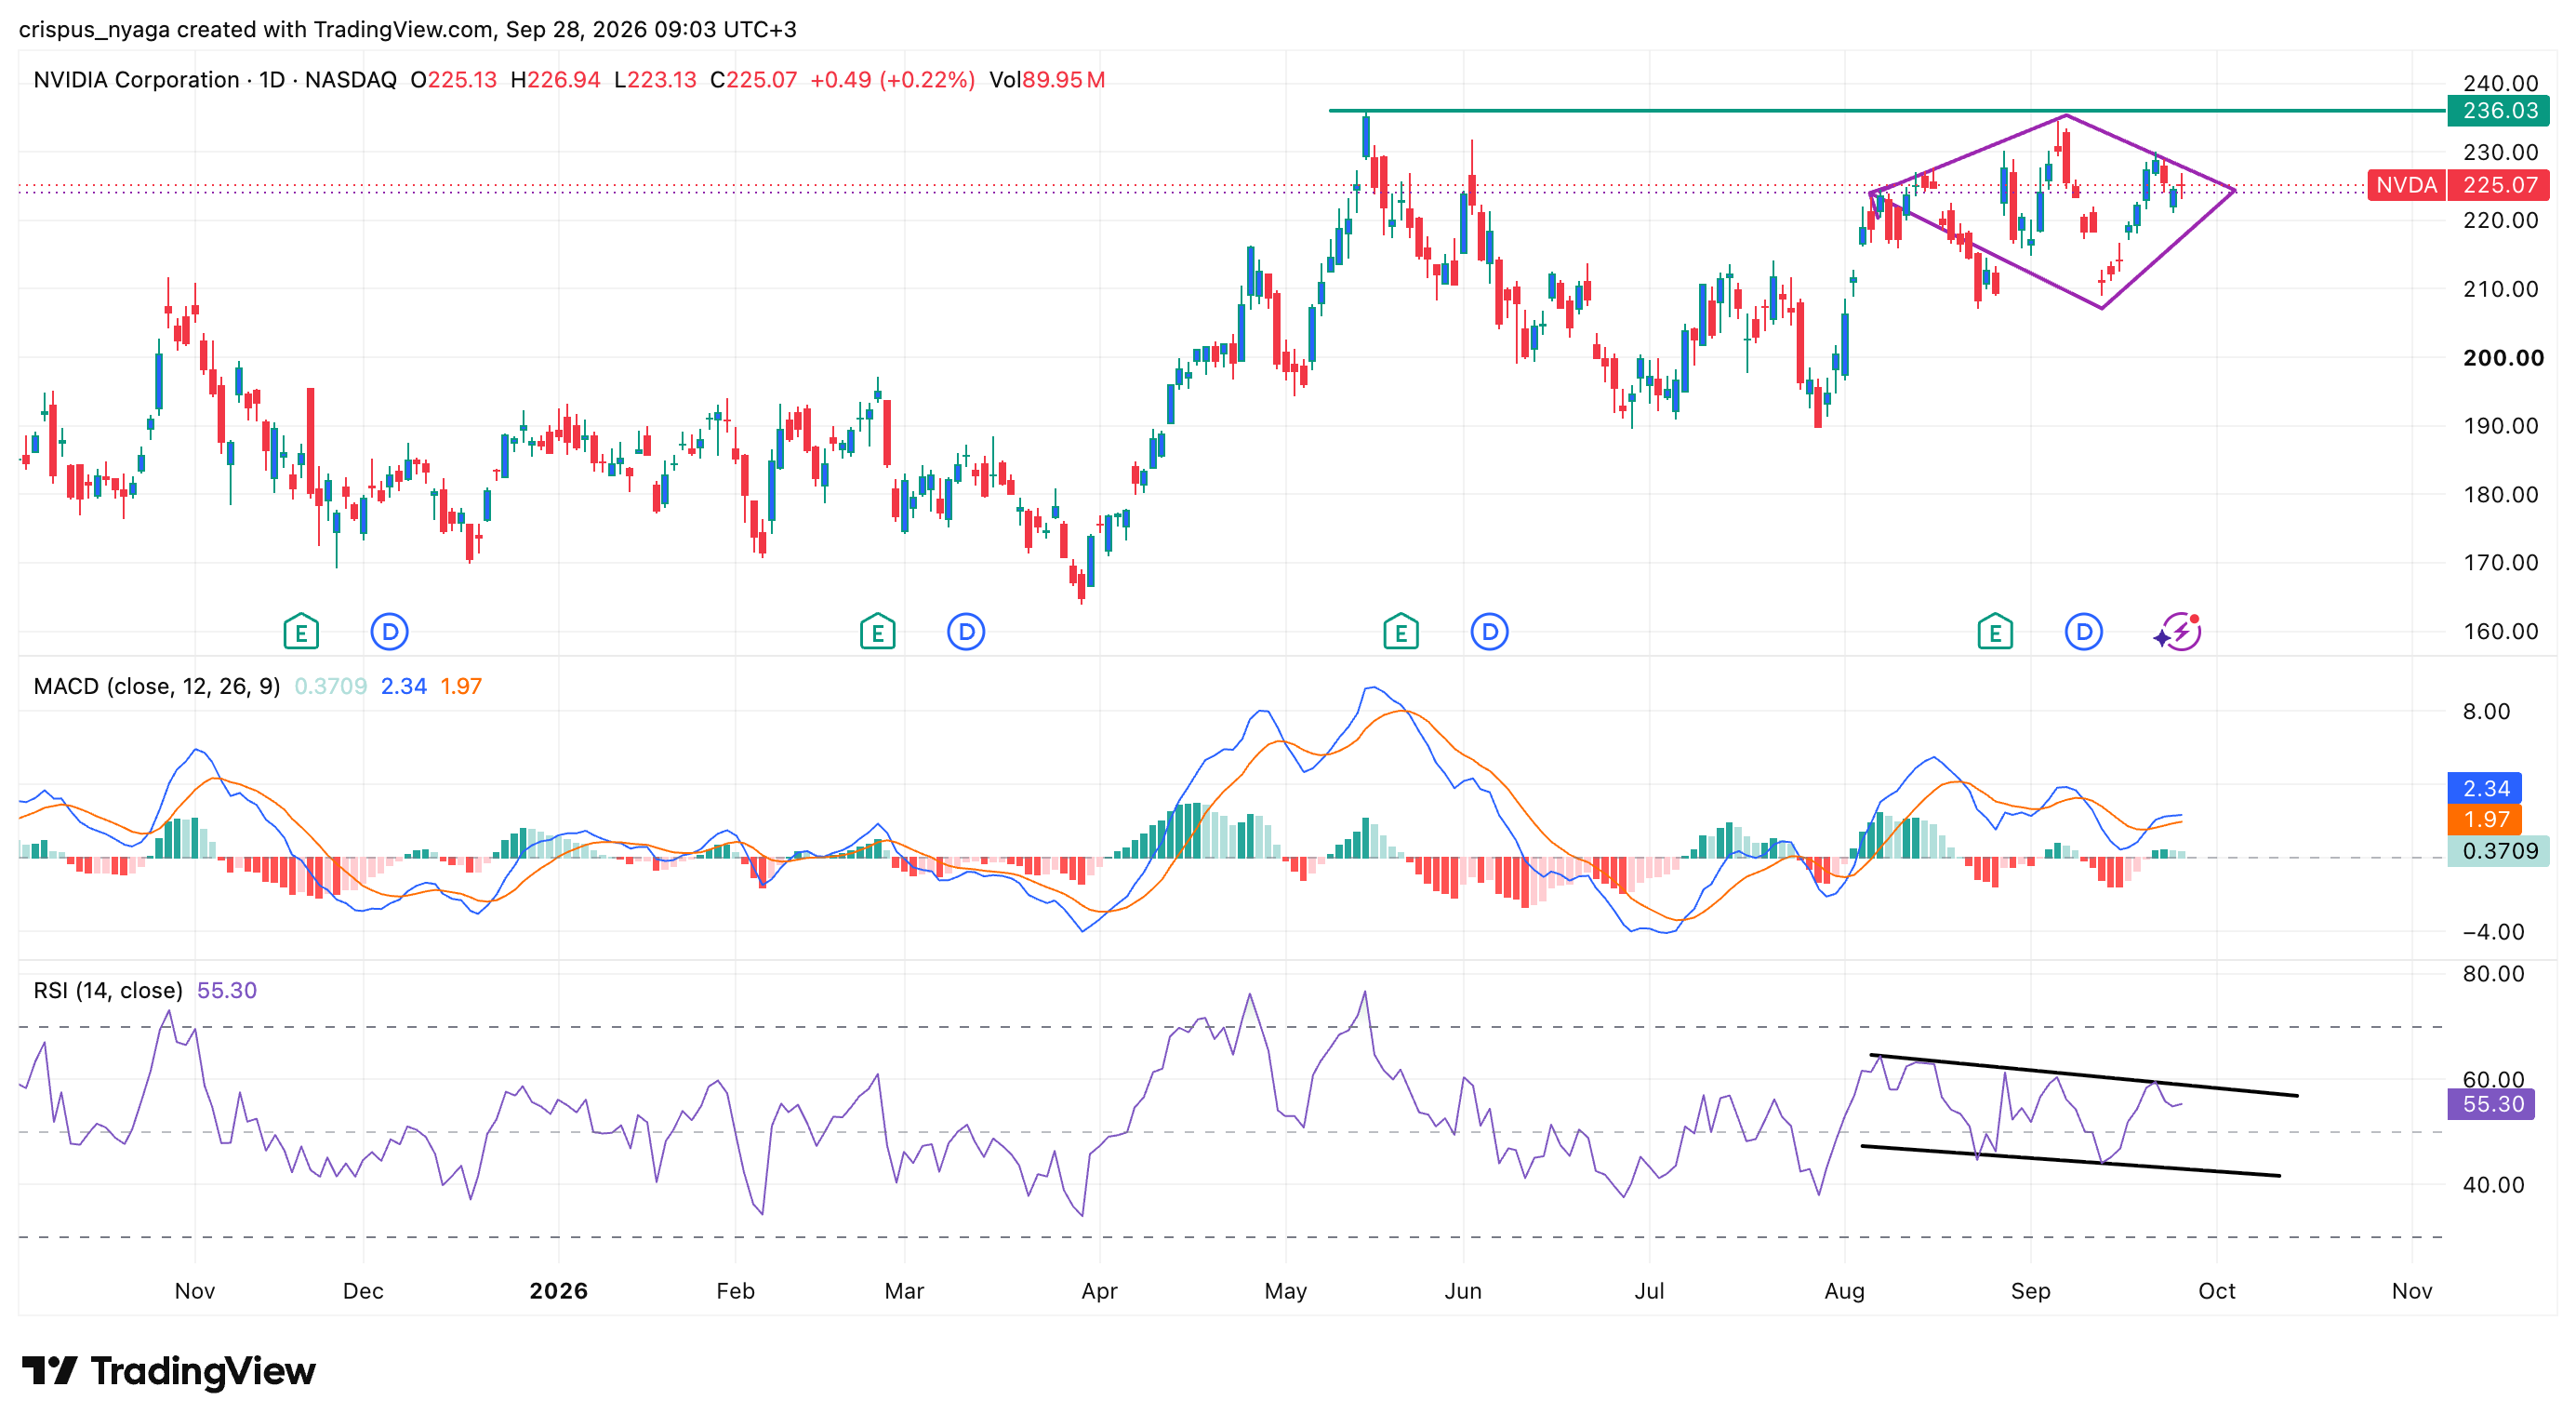The image size is (2576, 1427).
Task: Click the bold 2026 label on time axis
Action: click(558, 1291)
